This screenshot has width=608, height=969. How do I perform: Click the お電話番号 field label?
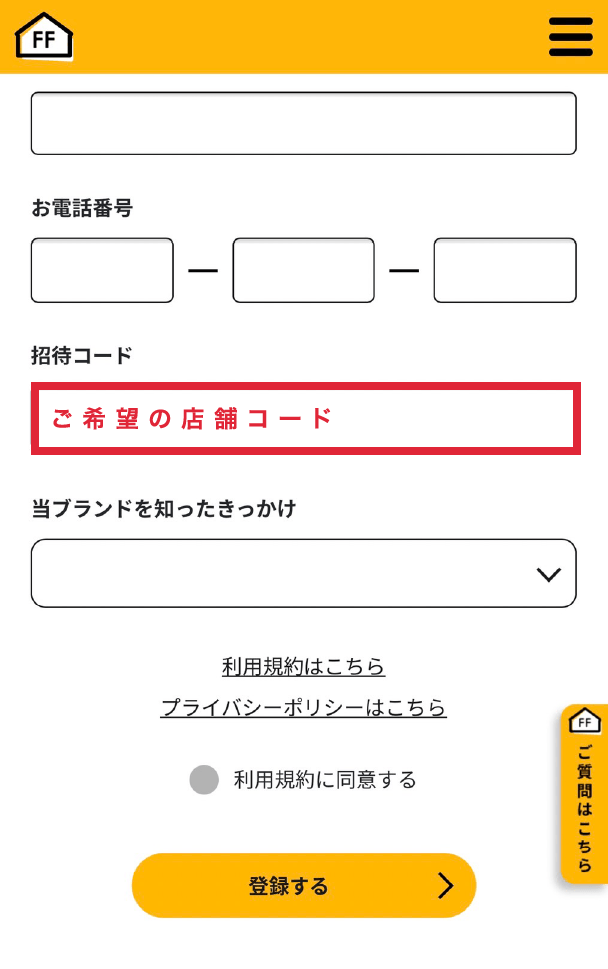(x=82, y=208)
